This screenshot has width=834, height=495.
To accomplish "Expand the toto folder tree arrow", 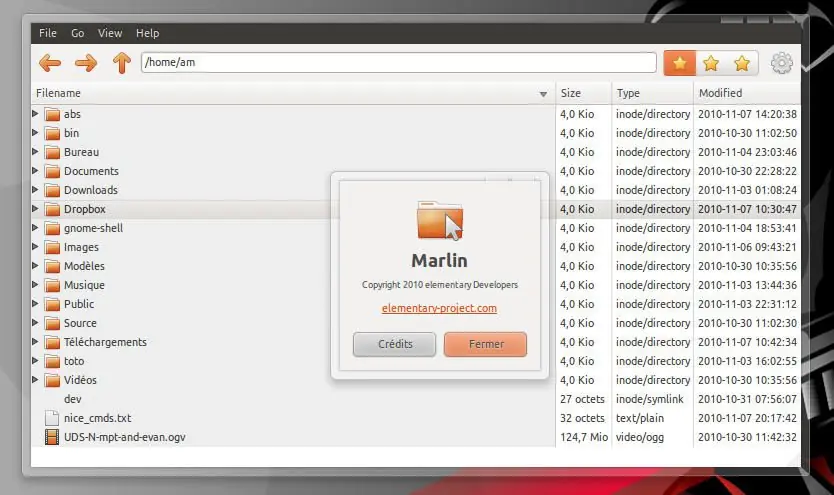I will click(x=35, y=360).
